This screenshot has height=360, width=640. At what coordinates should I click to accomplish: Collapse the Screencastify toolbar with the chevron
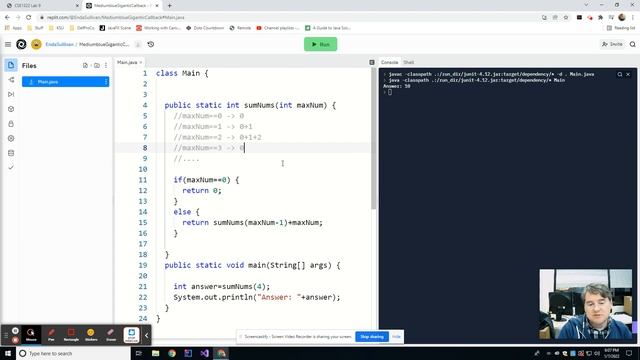pyautogui.click(x=147, y=336)
